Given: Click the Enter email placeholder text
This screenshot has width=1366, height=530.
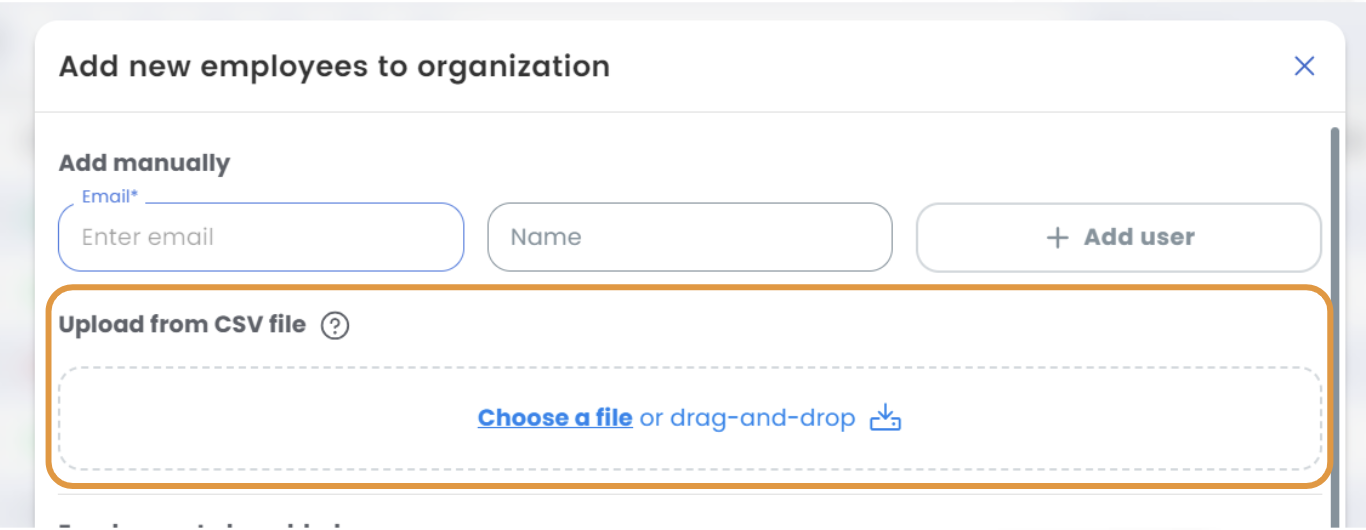Looking at the screenshot, I should [x=148, y=238].
